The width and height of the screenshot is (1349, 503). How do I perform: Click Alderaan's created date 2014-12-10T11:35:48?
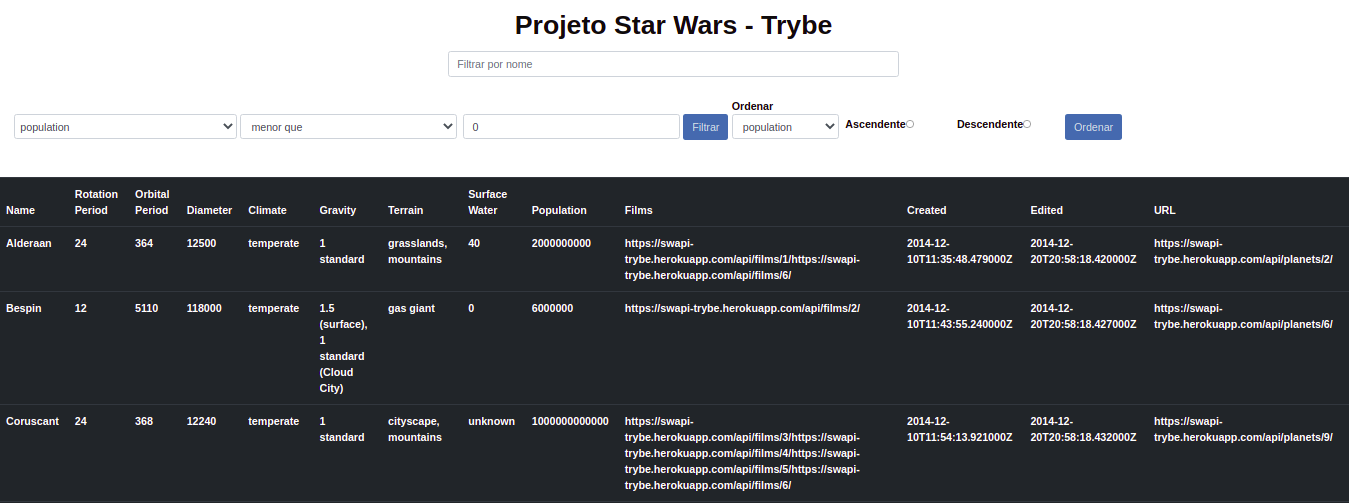pos(960,251)
